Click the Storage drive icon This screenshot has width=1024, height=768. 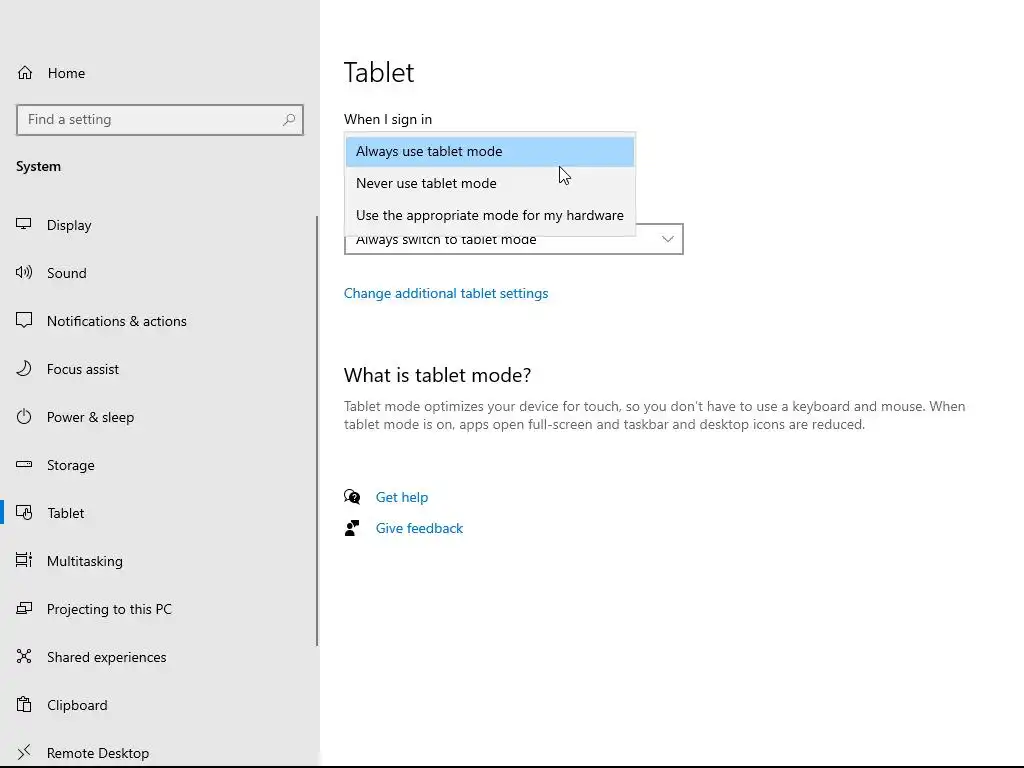[25, 465]
